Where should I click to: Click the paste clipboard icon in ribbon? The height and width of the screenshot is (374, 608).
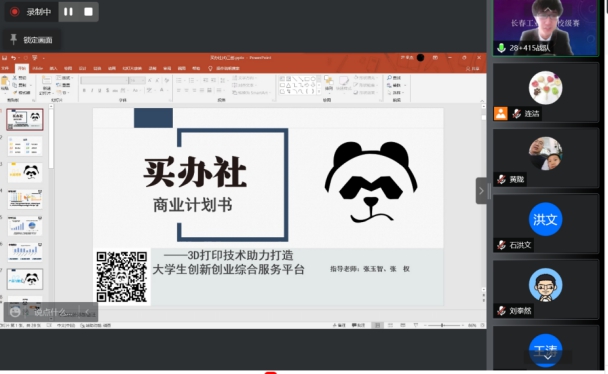(5, 83)
